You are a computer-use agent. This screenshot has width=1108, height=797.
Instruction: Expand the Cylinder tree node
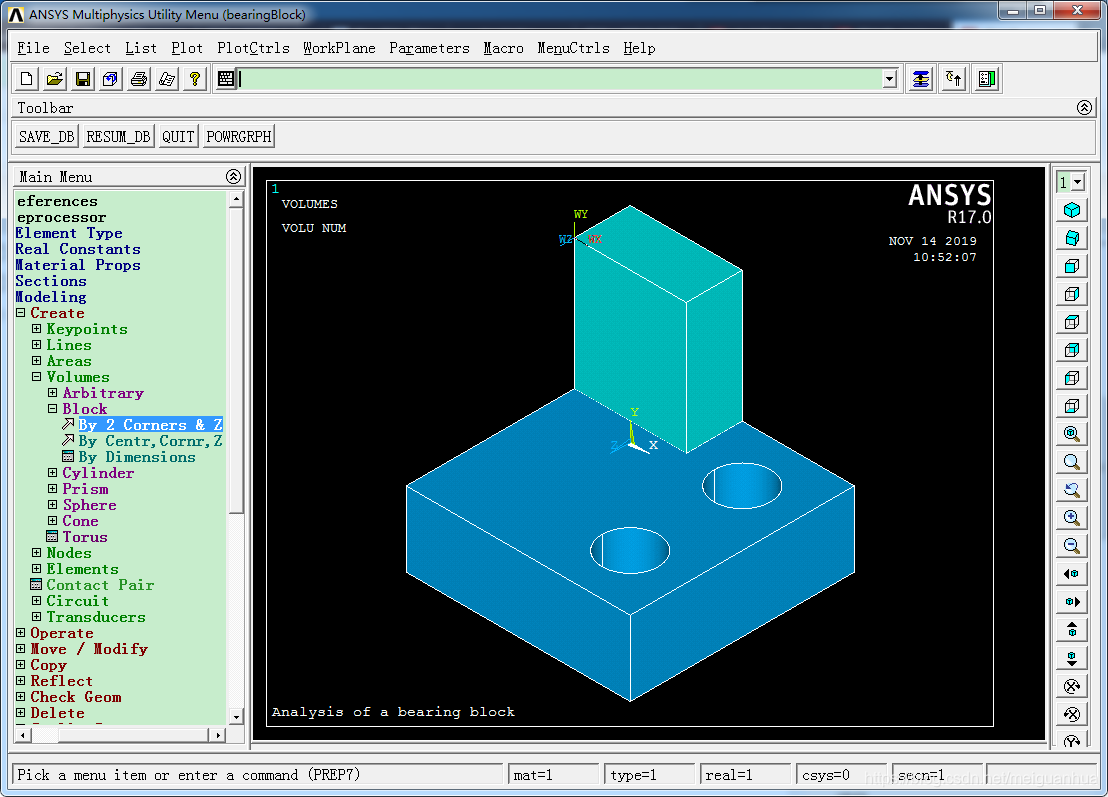pos(53,473)
